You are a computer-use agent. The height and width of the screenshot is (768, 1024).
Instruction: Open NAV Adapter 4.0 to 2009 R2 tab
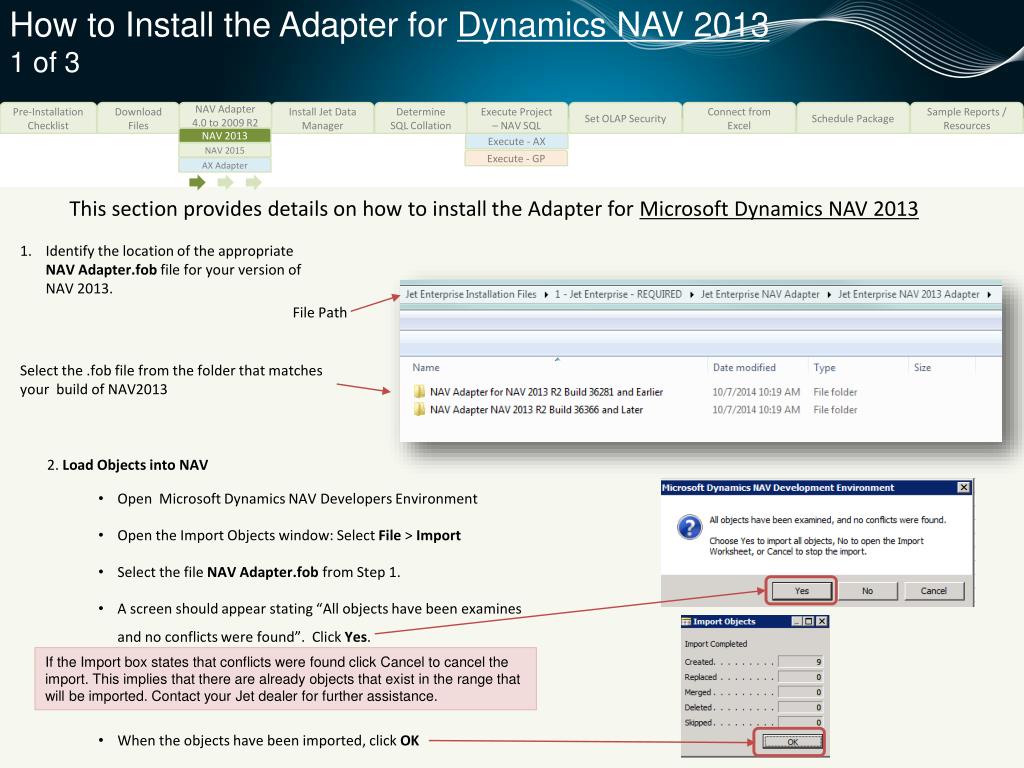pyautogui.click(x=225, y=116)
